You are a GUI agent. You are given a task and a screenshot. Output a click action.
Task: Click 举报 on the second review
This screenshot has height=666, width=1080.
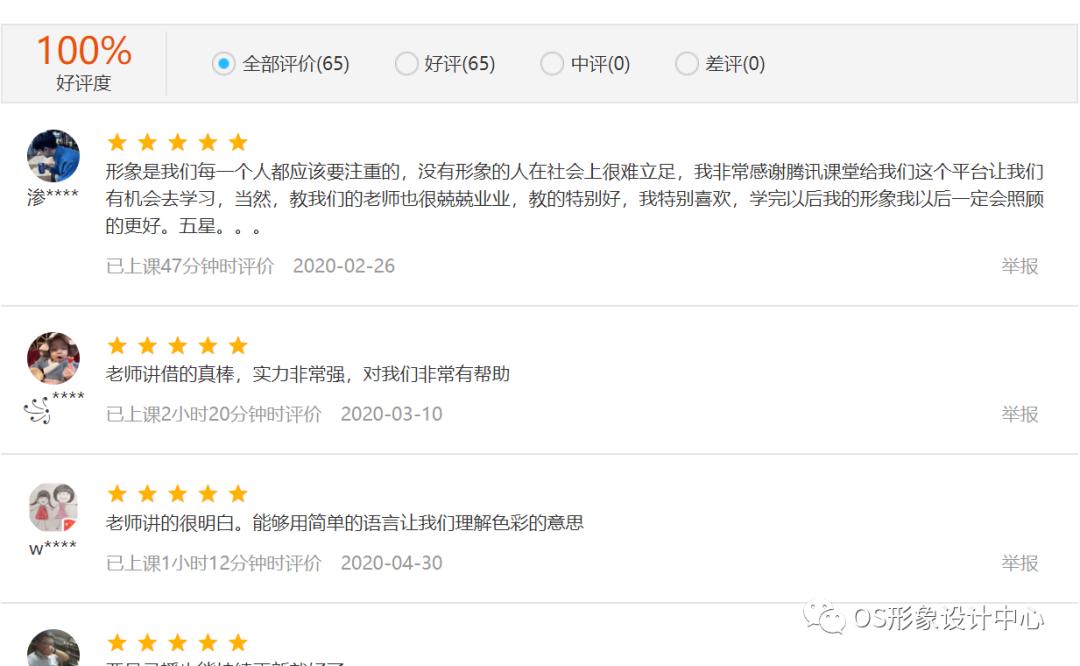coord(1019,414)
